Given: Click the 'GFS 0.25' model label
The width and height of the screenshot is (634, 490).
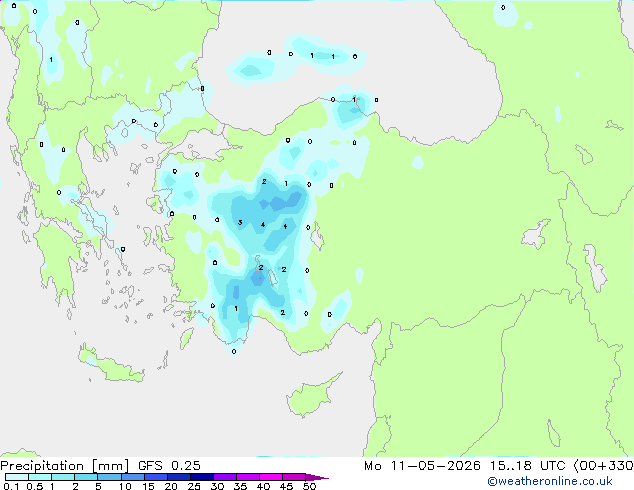Looking at the screenshot, I should 169,466.
